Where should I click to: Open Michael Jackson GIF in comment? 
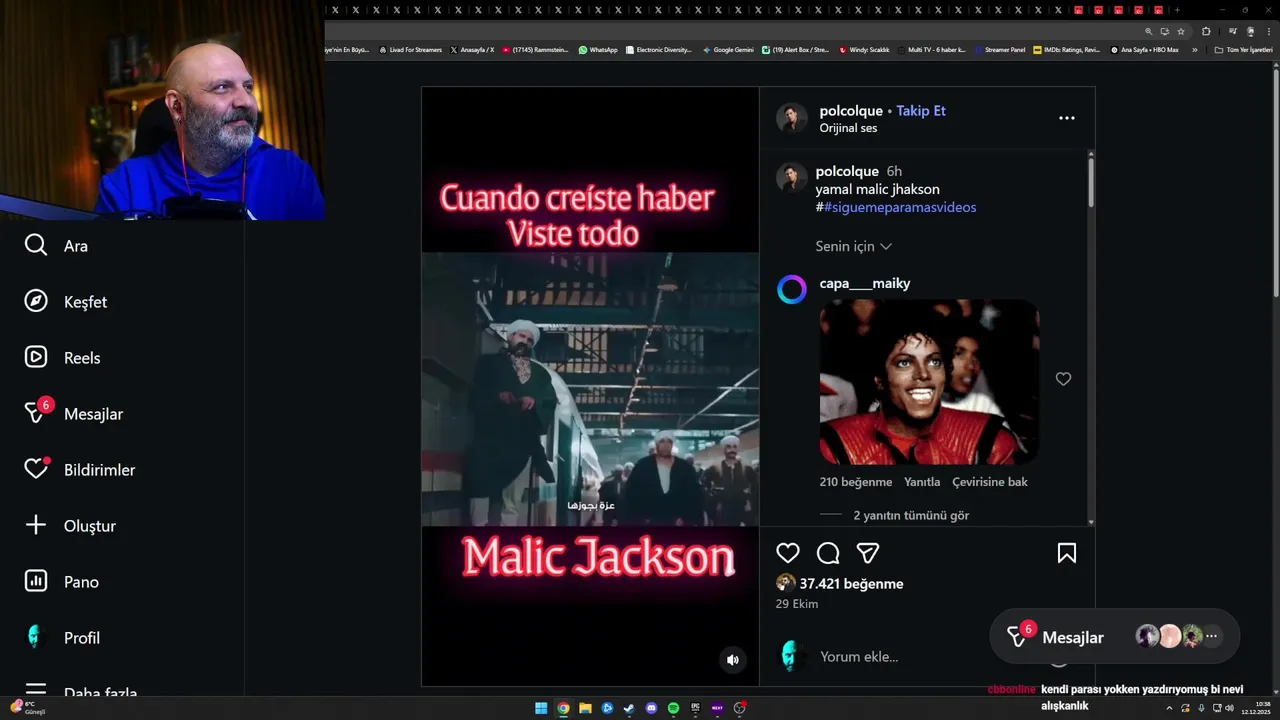click(x=929, y=382)
